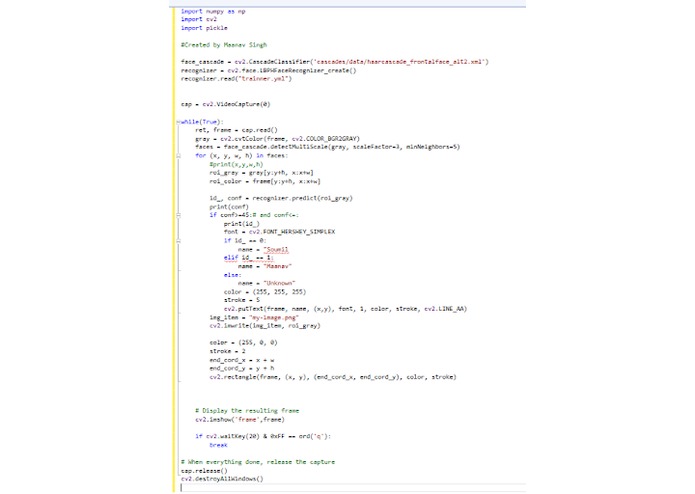Click the '#Created by Maanav Singh' comment
Viewport: 695px width, 494px height.
224,45
